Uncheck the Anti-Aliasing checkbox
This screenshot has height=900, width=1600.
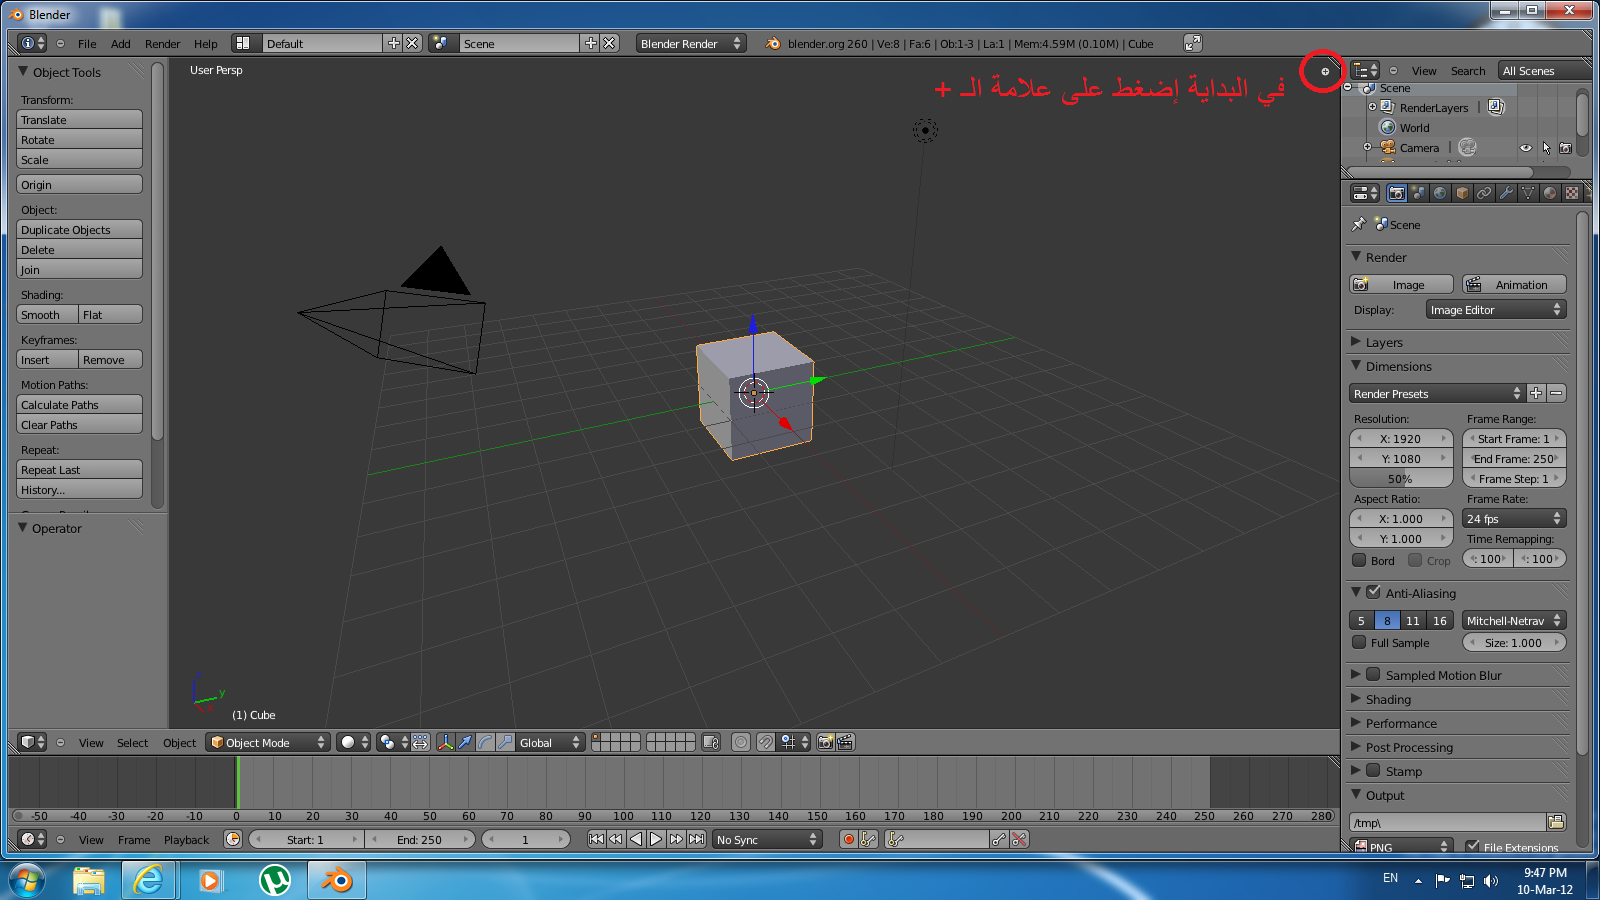pos(1374,592)
